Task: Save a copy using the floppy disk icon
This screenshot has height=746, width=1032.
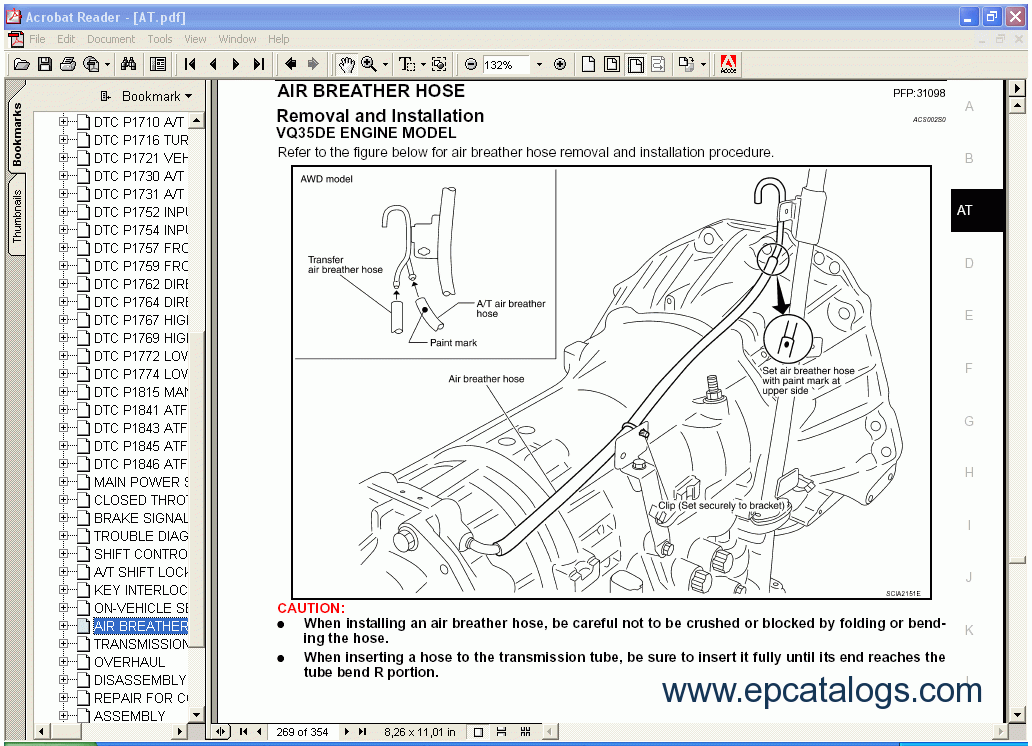Action: tap(45, 64)
